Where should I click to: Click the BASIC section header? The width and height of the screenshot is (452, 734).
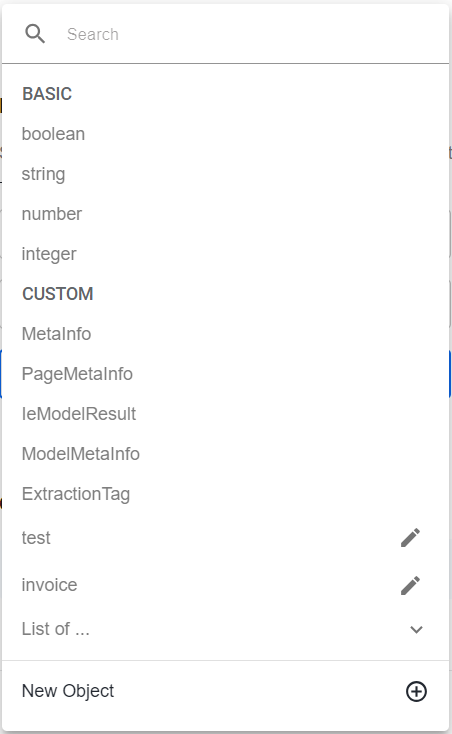coord(47,94)
